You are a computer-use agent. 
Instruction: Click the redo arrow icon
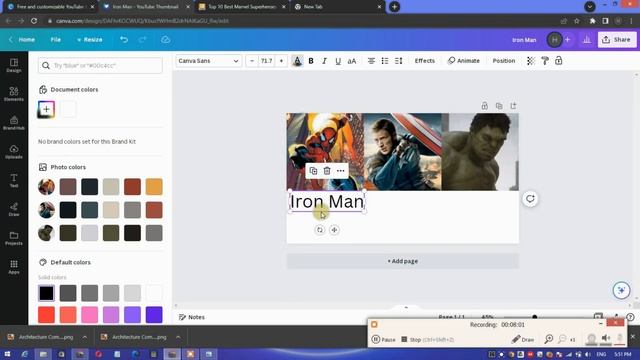(142, 40)
